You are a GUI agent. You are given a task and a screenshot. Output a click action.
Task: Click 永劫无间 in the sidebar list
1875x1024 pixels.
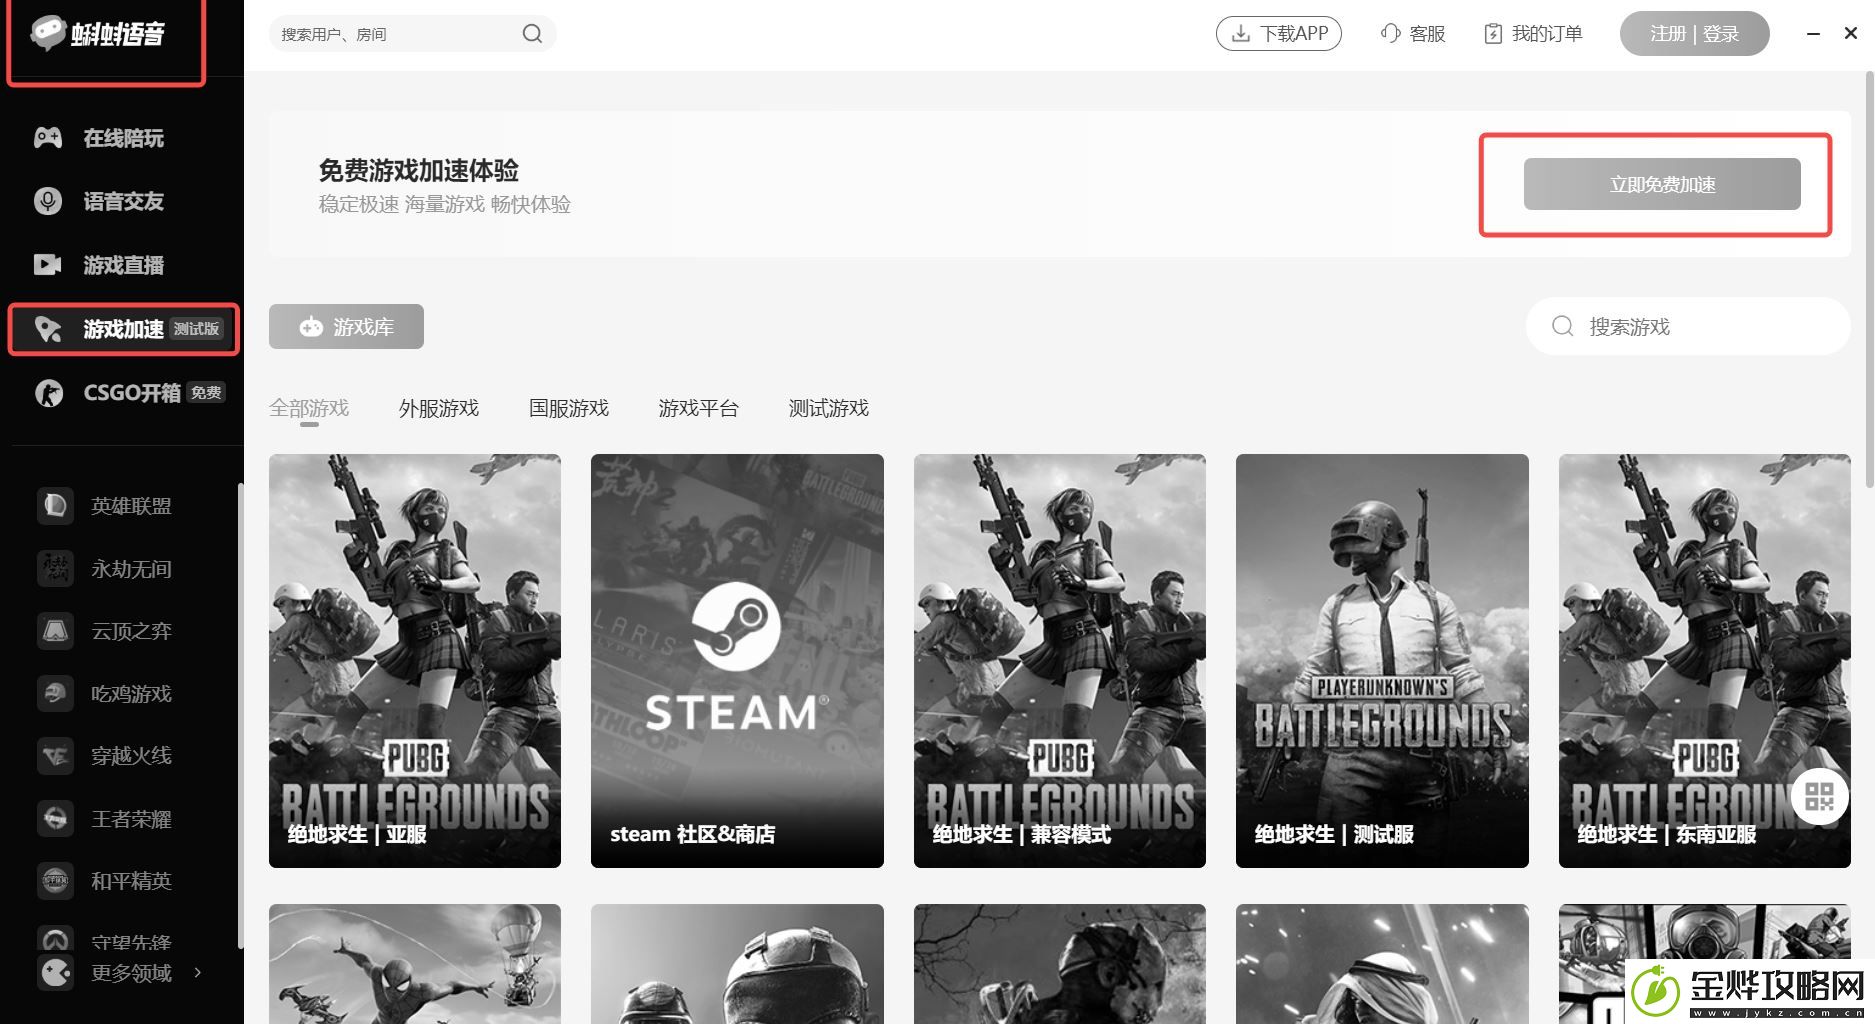(x=131, y=569)
